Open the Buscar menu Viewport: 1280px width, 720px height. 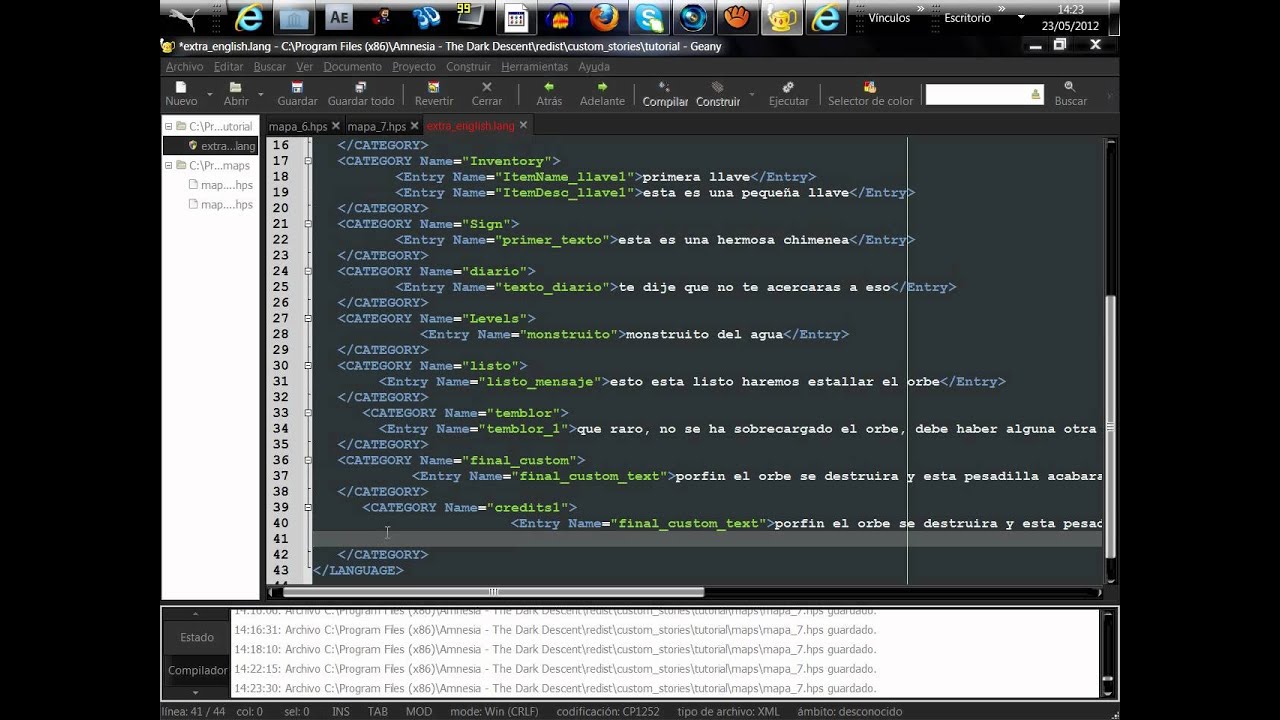pos(270,67)
